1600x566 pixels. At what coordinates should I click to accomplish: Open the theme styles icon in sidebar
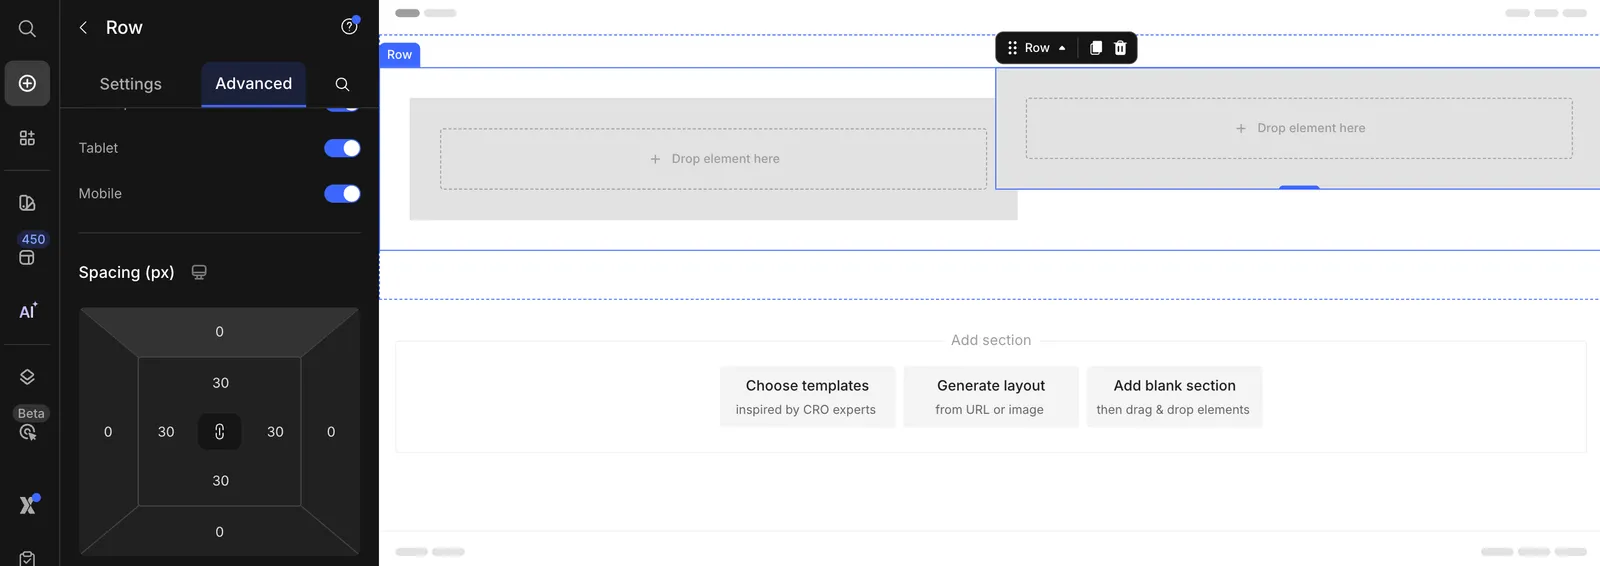[27, 203]
